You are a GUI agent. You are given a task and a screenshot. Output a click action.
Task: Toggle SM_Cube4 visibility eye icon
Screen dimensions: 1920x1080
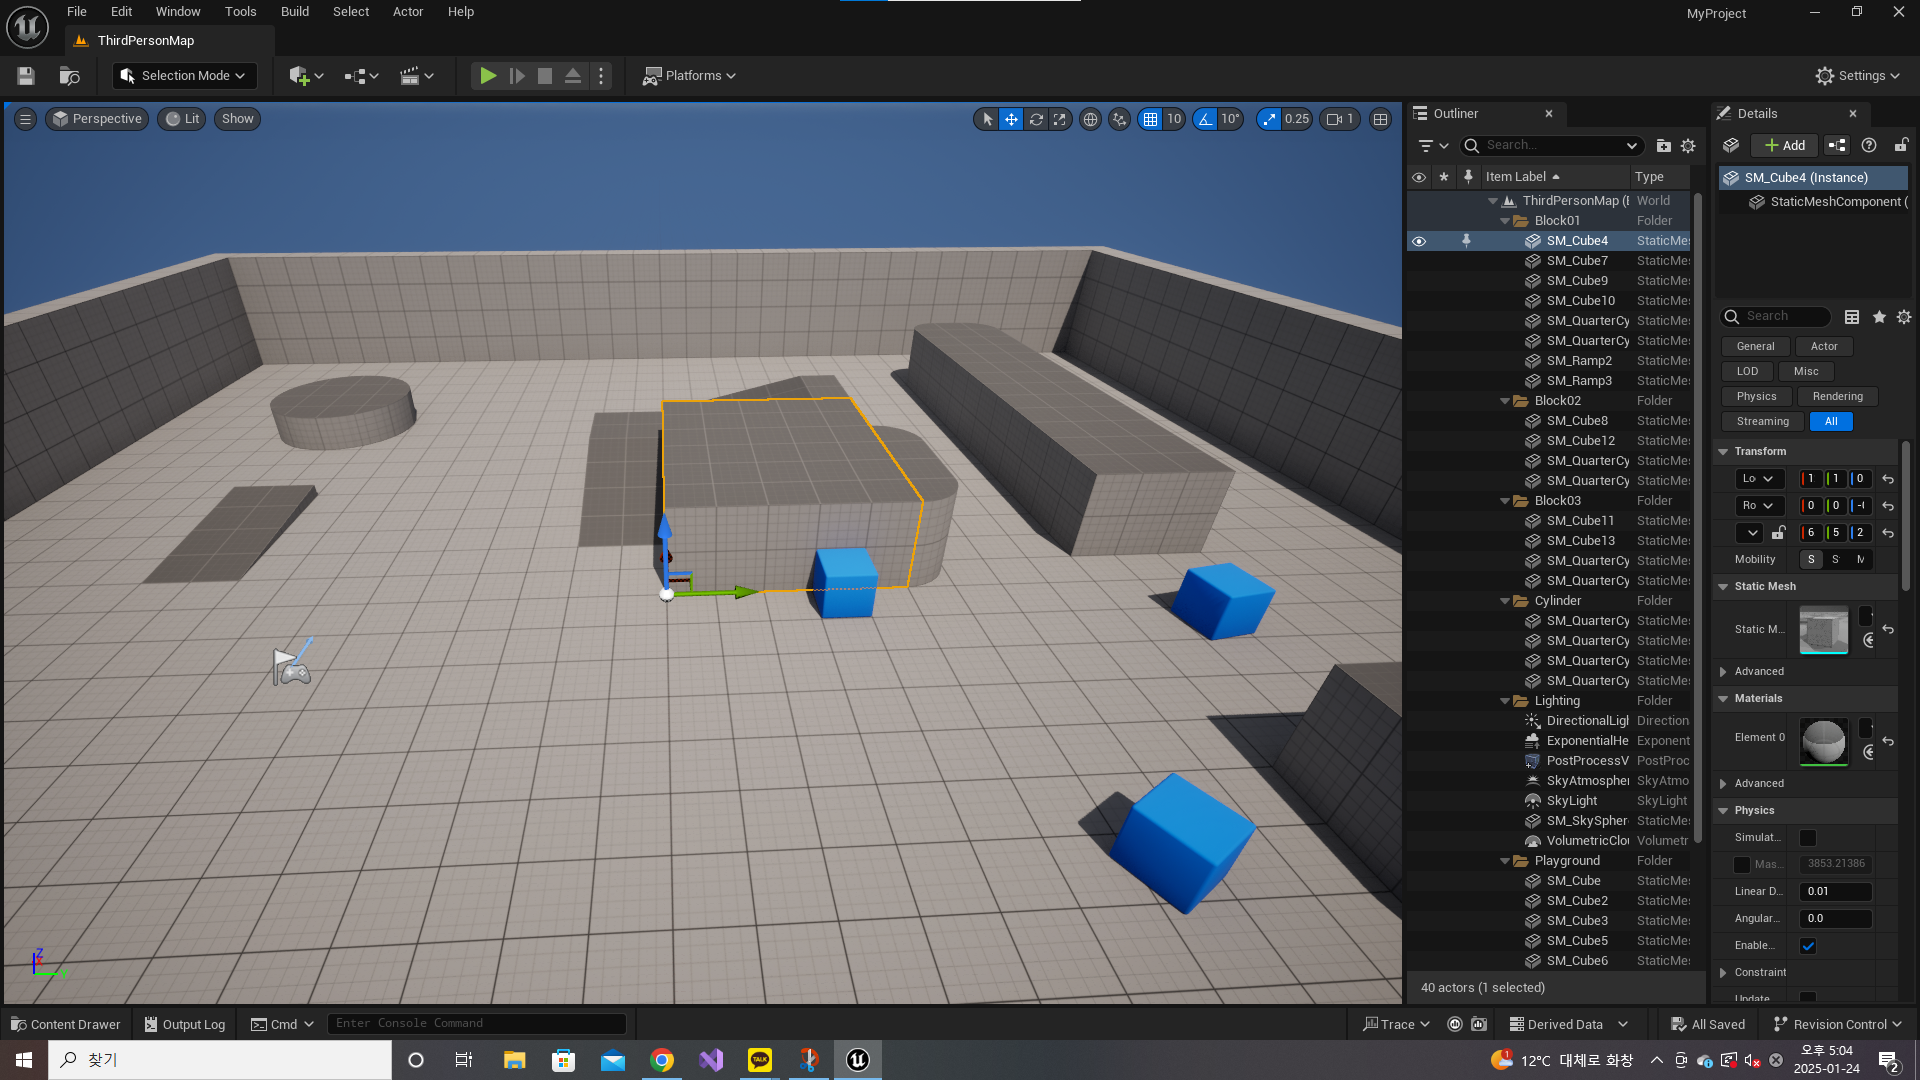pos(1418,241)
